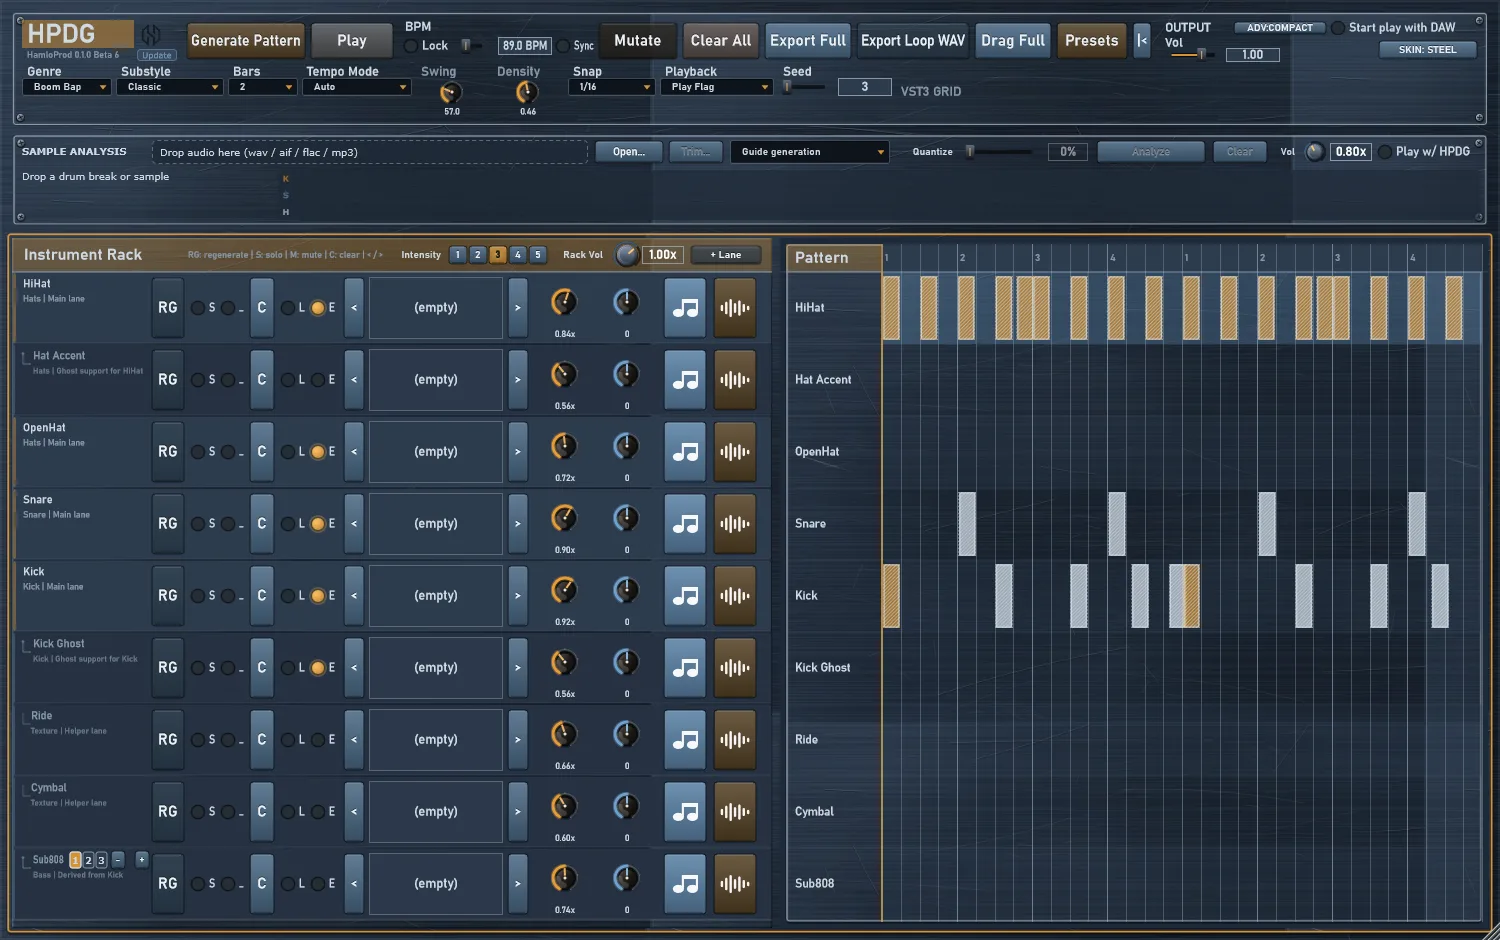The image size is (1500, 940).
Task: Solo the HiHat lane
Action: point(198,308)
